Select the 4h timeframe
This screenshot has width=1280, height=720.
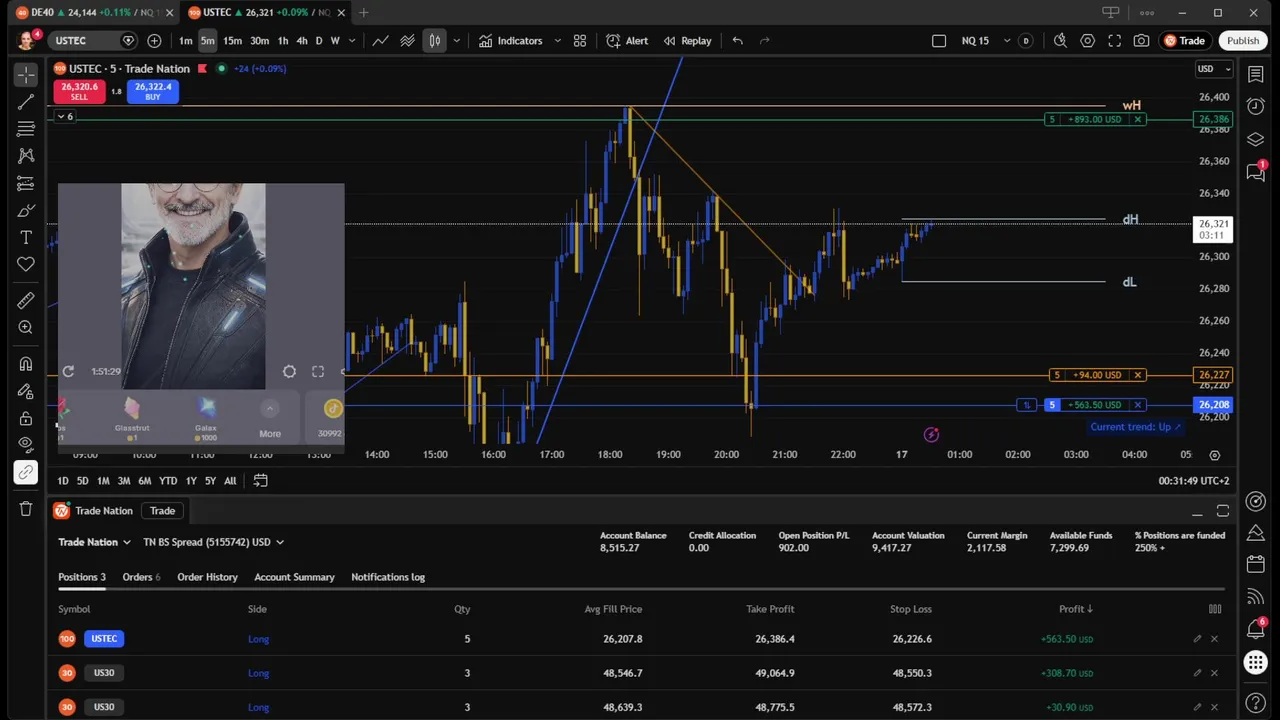[302, 41]
